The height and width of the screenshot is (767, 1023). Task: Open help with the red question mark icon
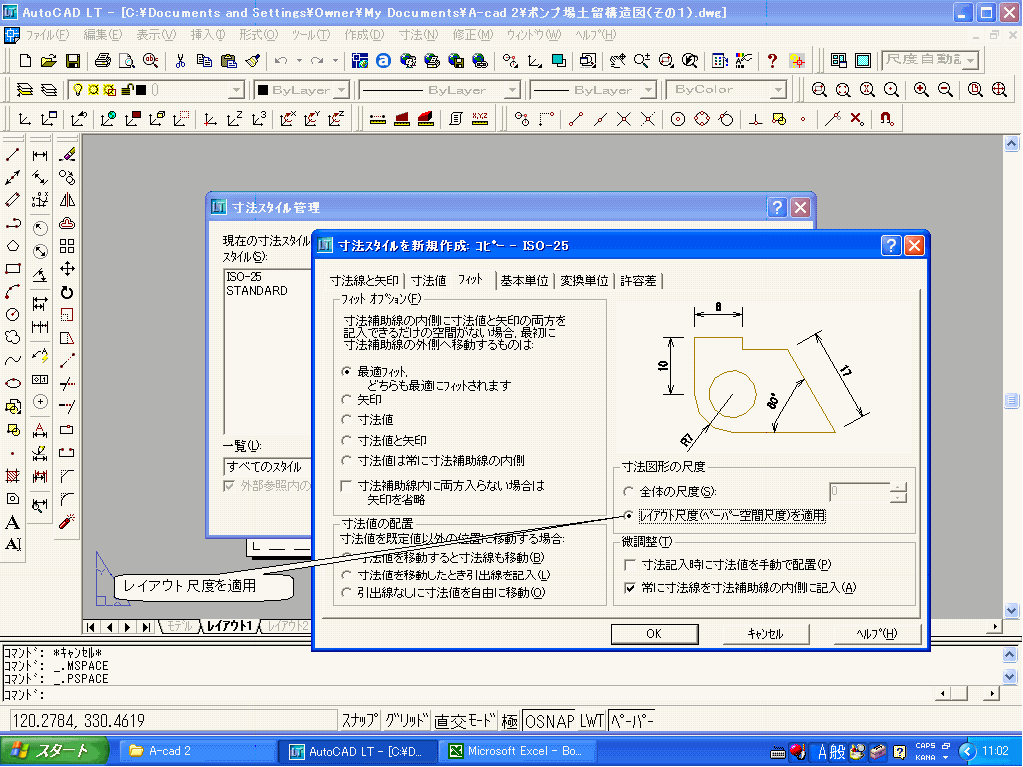(772, 61)
